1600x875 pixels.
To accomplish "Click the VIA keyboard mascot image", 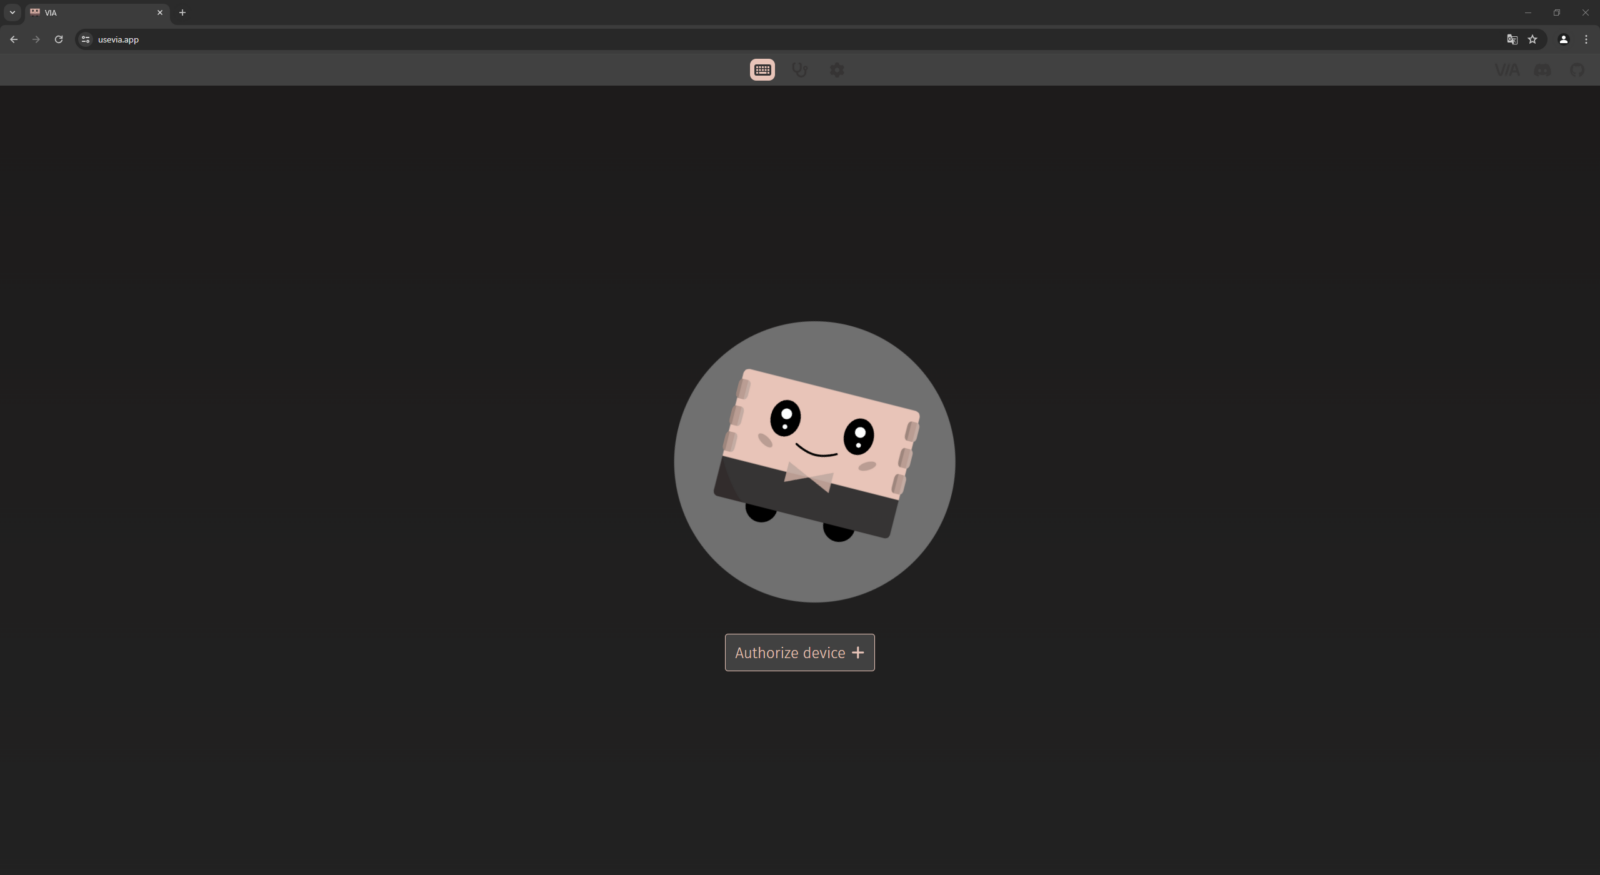I will click(815, 461).
